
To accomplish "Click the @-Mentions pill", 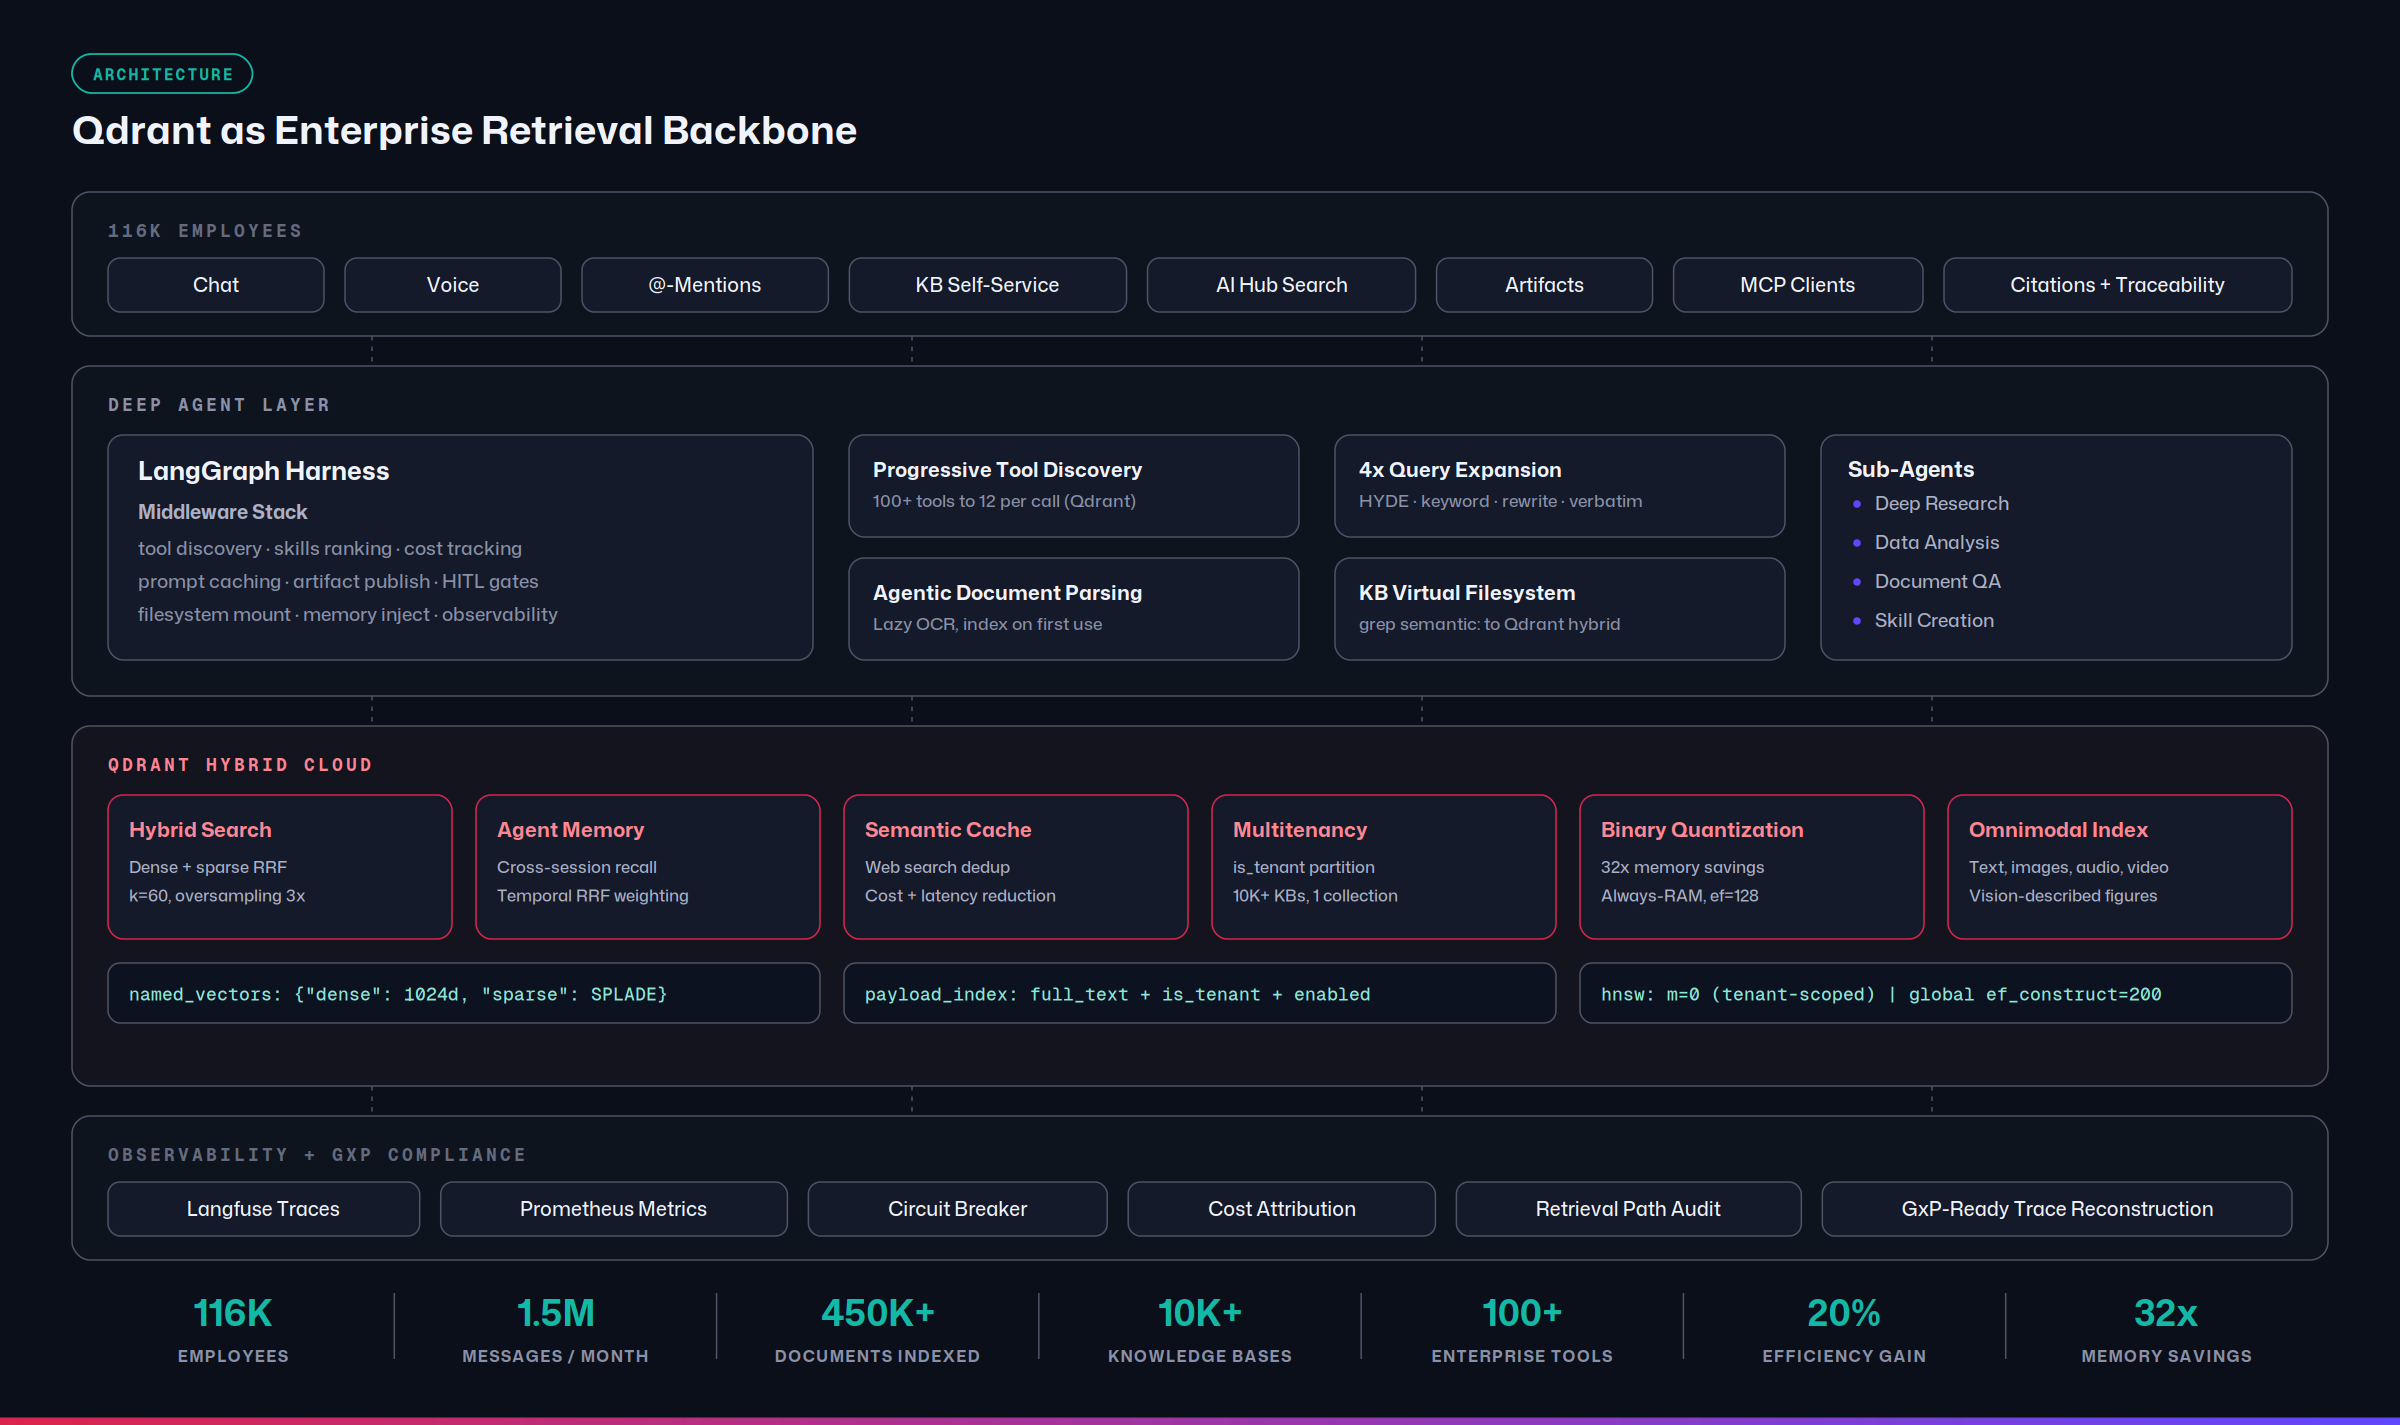I will coord(705,285).
